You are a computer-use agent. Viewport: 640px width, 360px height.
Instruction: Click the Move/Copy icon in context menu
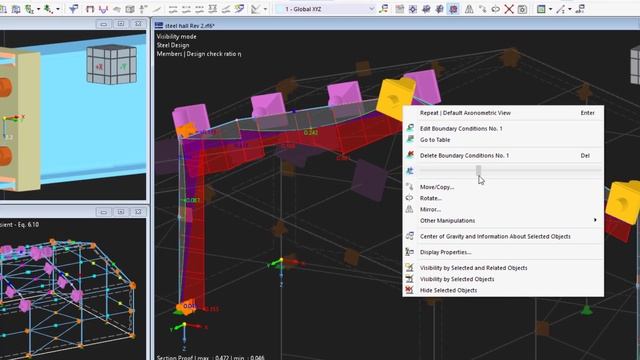[409, 187]
